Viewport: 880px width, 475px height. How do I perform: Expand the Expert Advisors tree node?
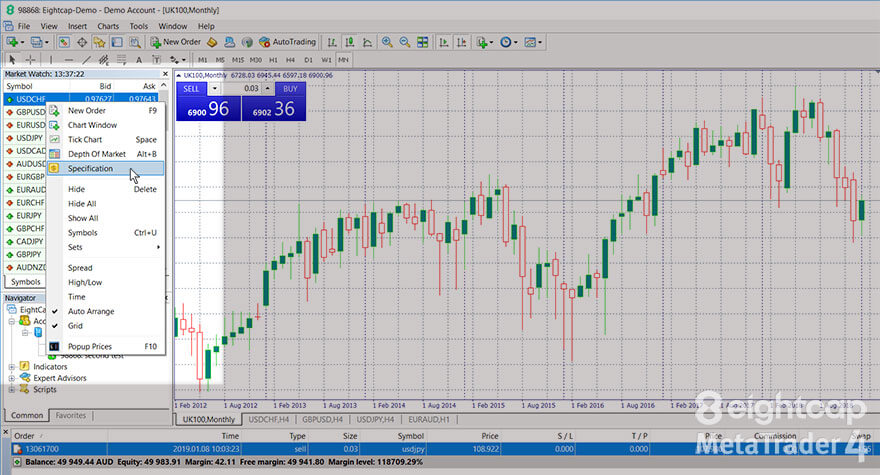click(12, 378)
